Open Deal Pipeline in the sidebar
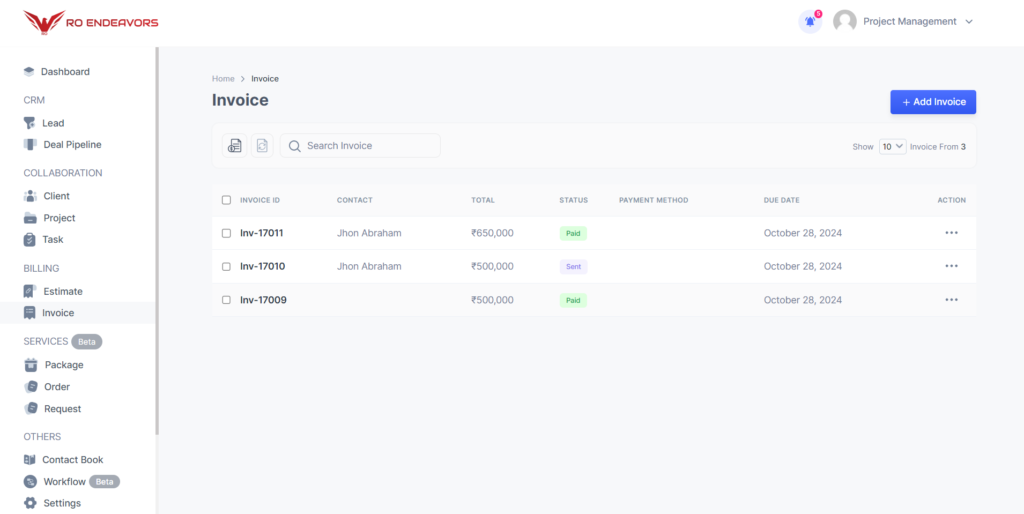1024x514 pixels. pyautogui.click(x=72, y=145)
